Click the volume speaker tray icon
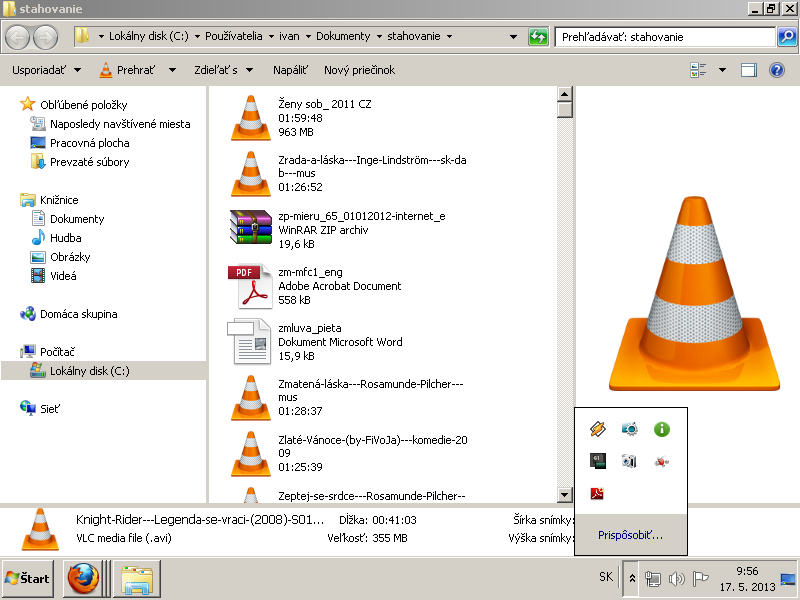 point(677,579)
